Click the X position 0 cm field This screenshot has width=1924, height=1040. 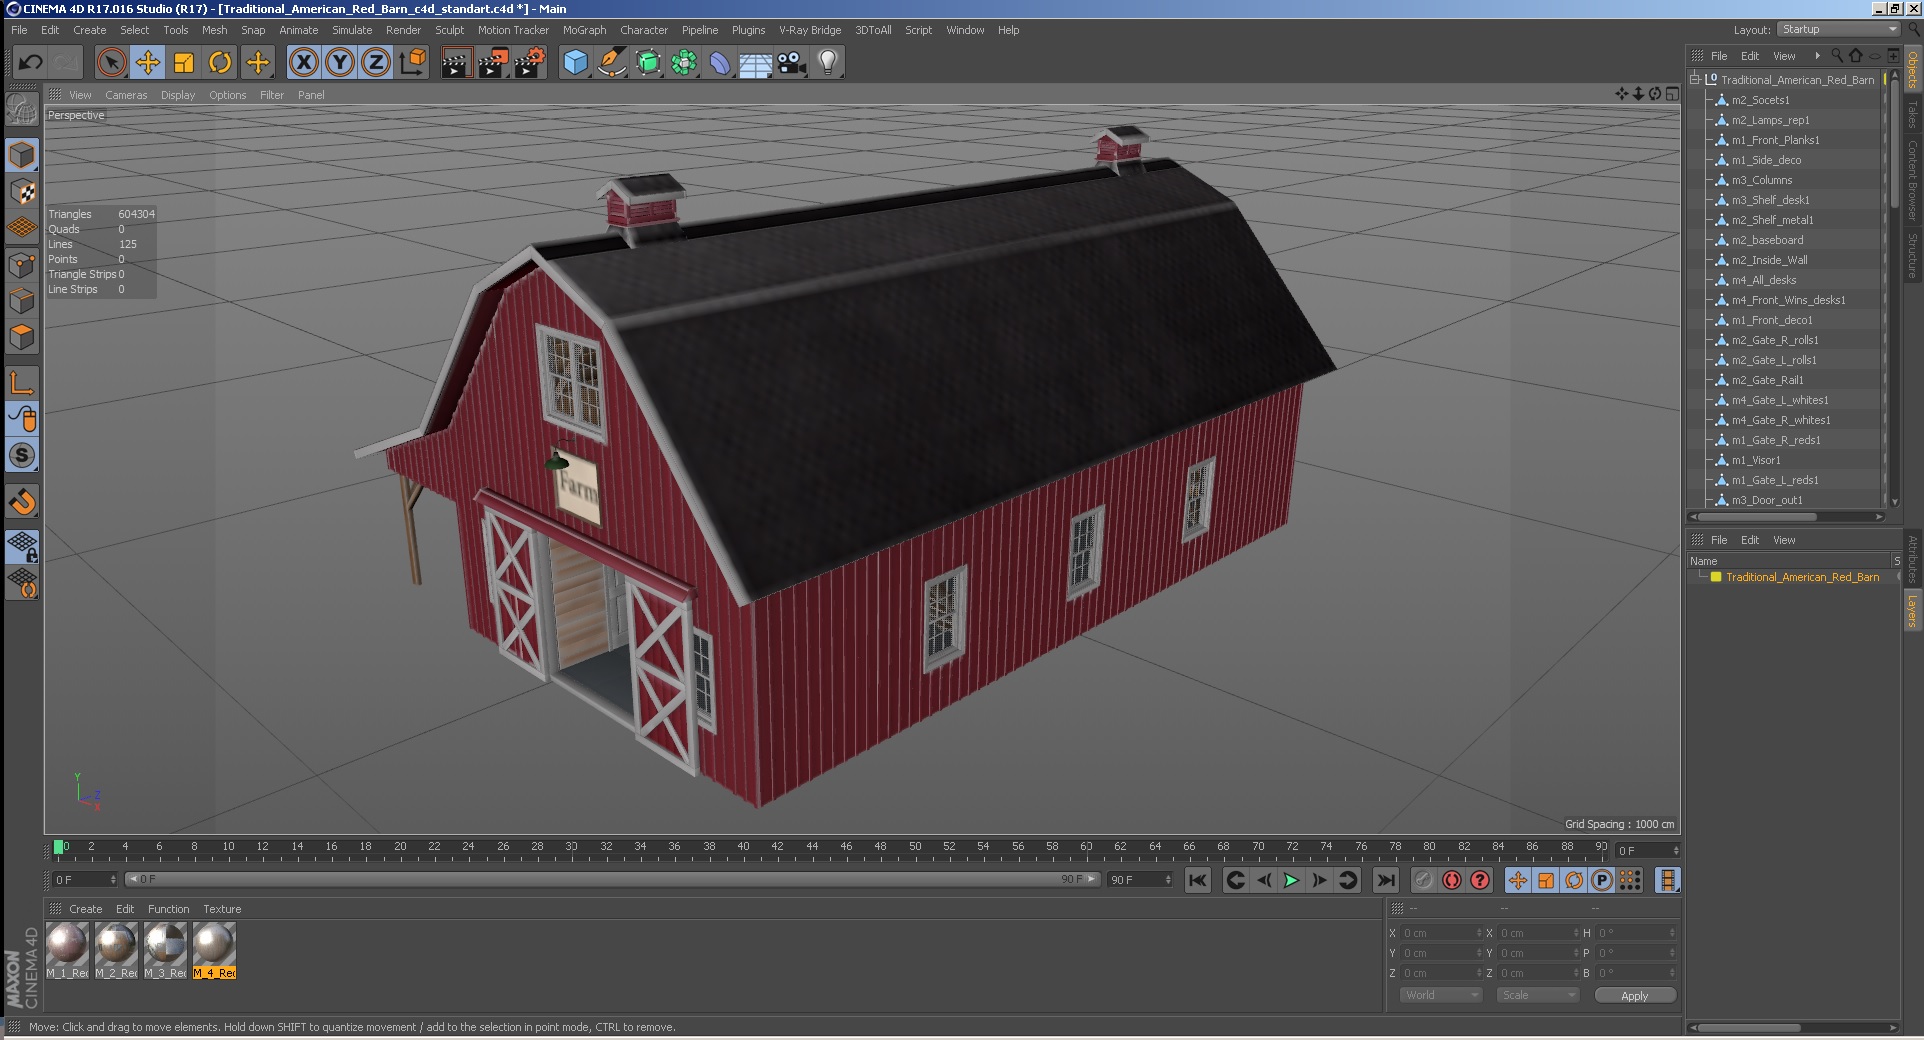pos(1442,933)
